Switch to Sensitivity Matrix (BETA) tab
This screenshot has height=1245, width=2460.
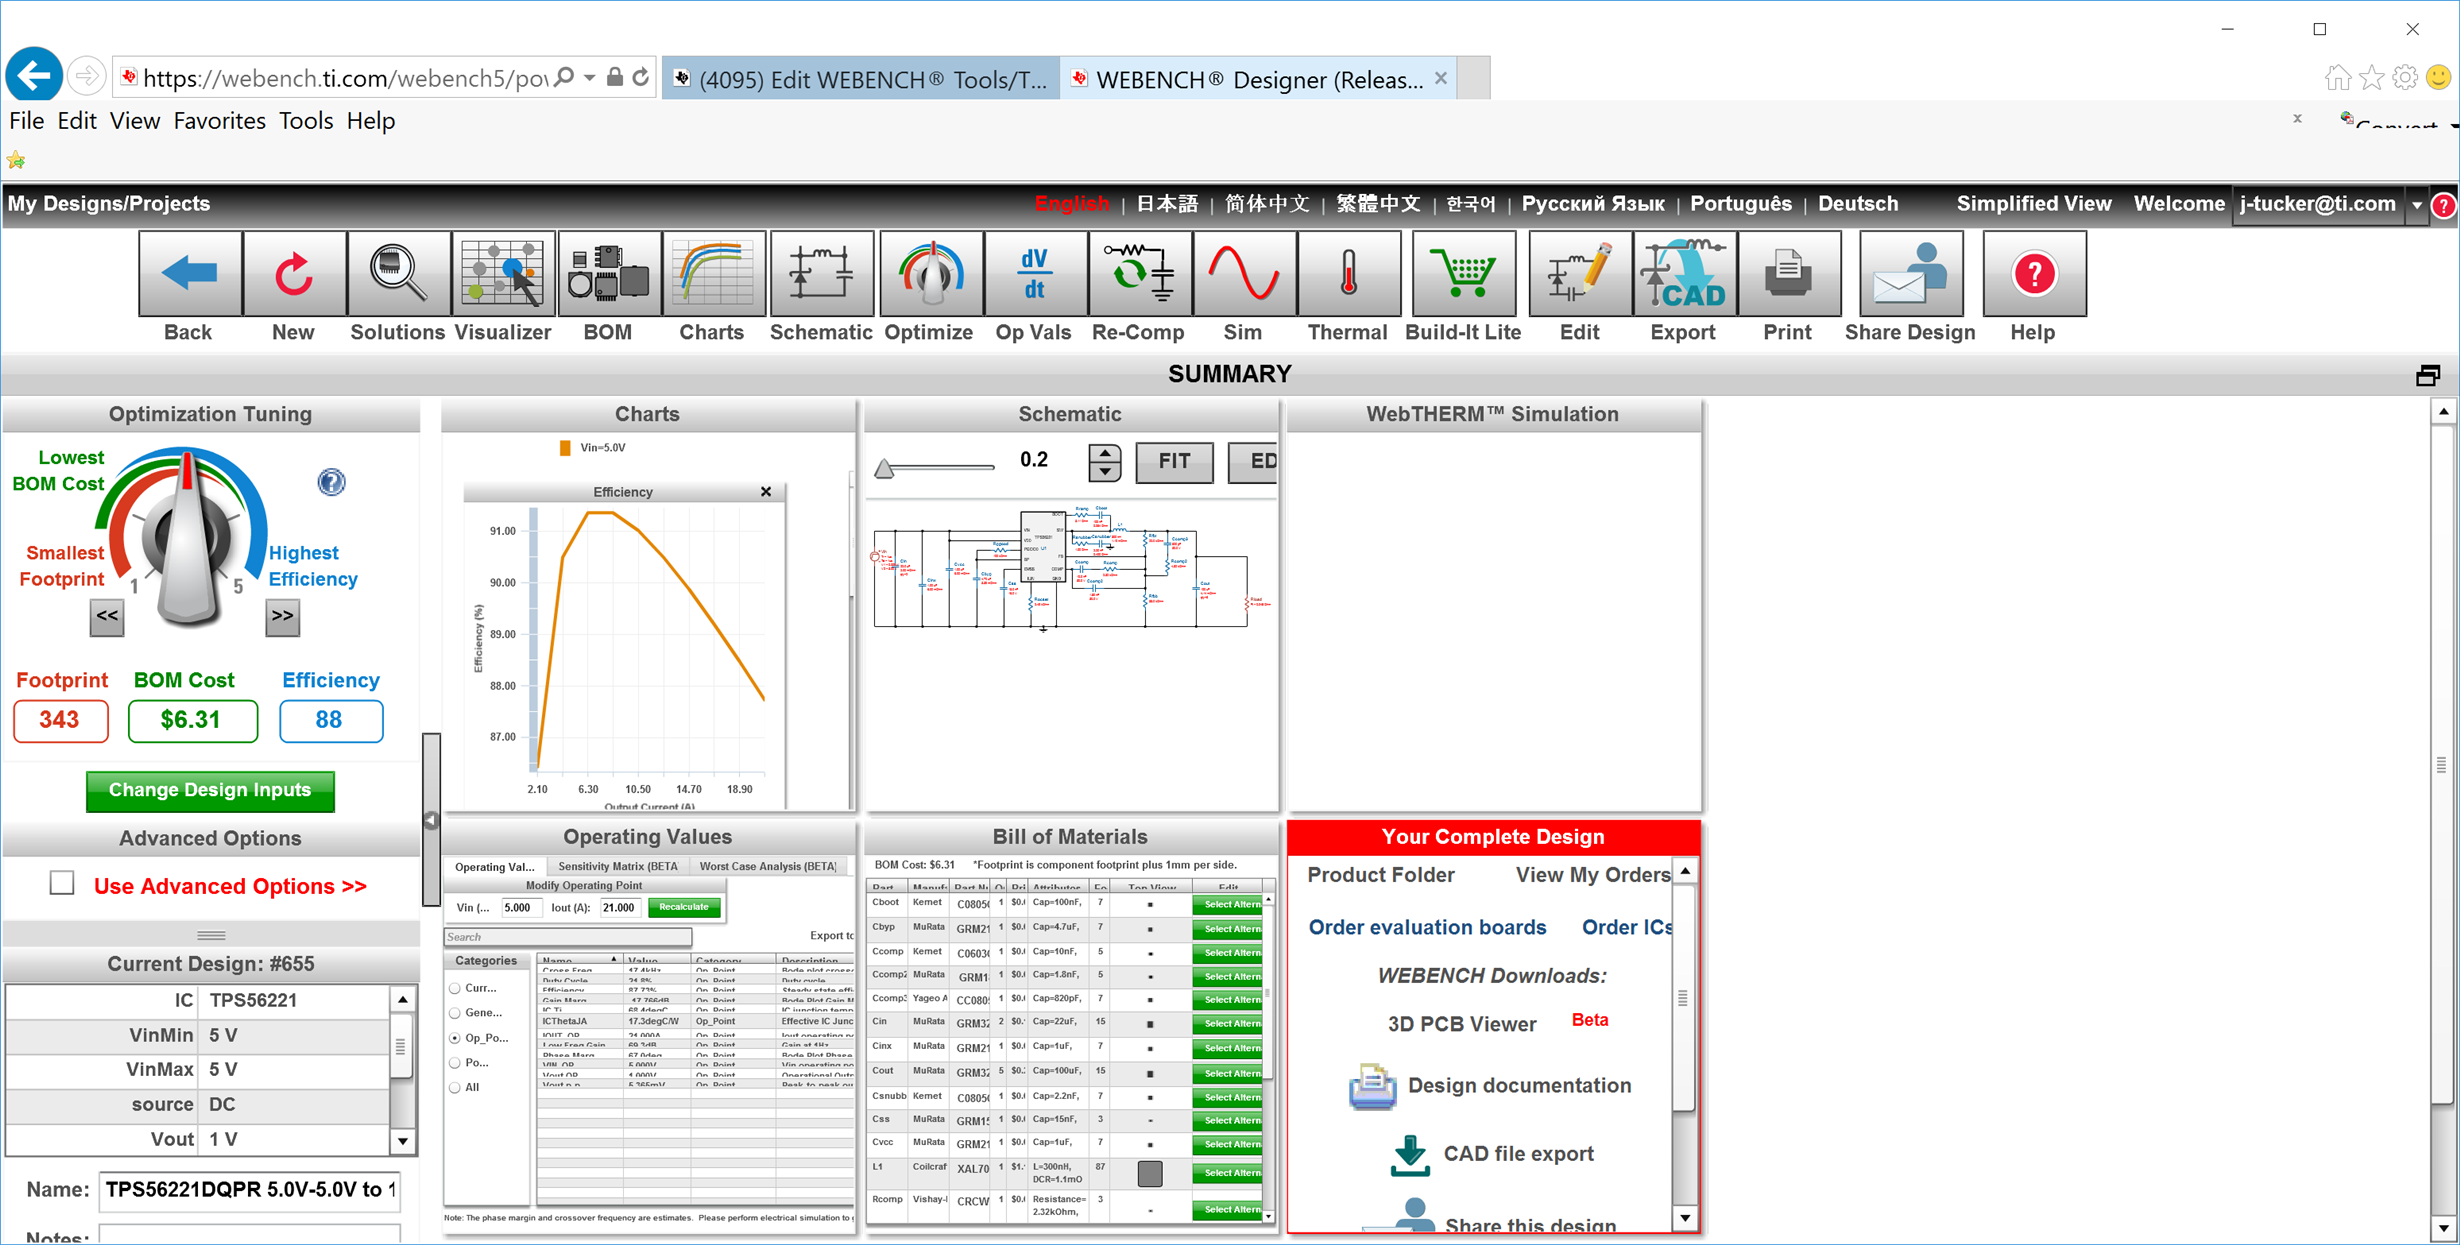click(x=618, y=866)
